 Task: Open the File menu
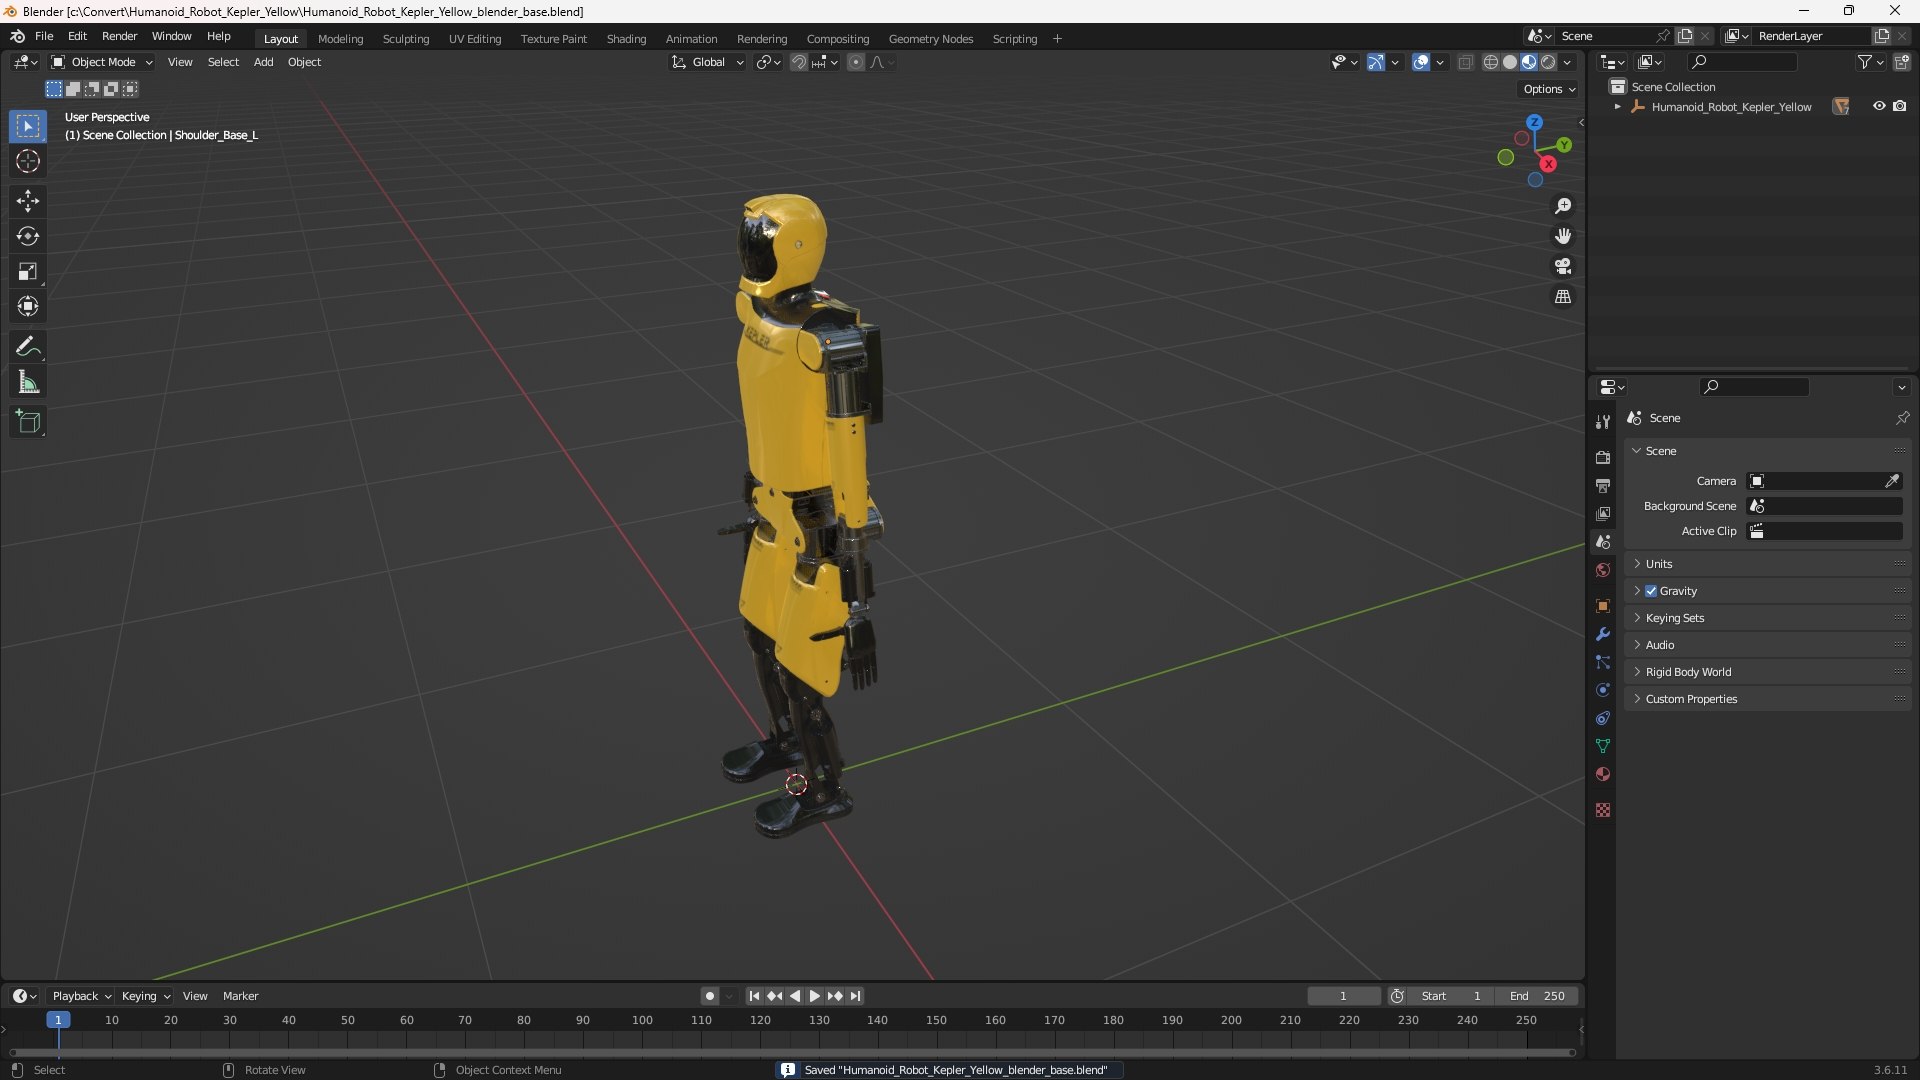point(44,36)
